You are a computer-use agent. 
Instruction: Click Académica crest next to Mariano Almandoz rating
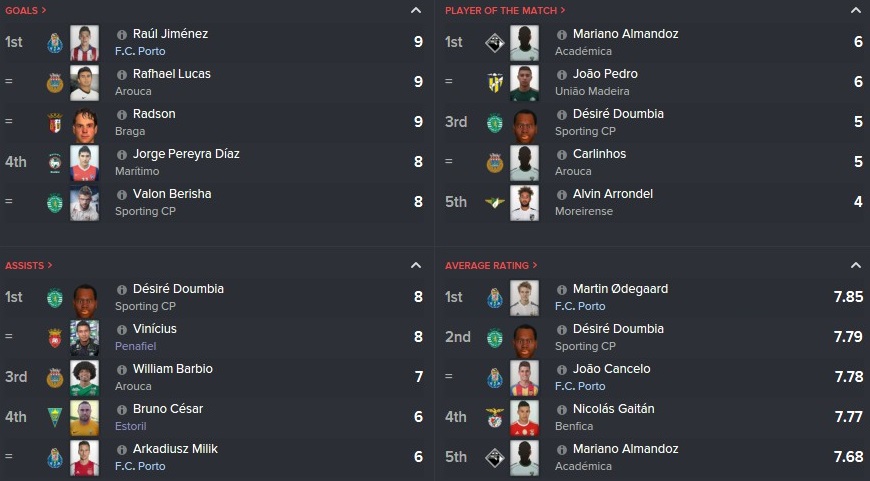click(494, 457)
